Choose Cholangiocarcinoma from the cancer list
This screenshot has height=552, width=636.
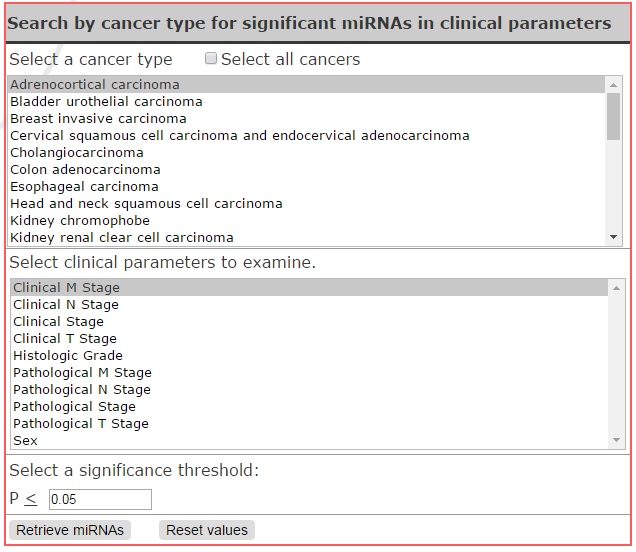click(x=306, y=152)
